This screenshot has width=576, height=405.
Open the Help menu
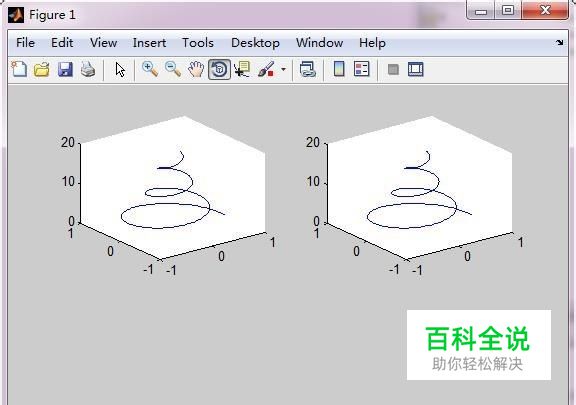[372, 43]
